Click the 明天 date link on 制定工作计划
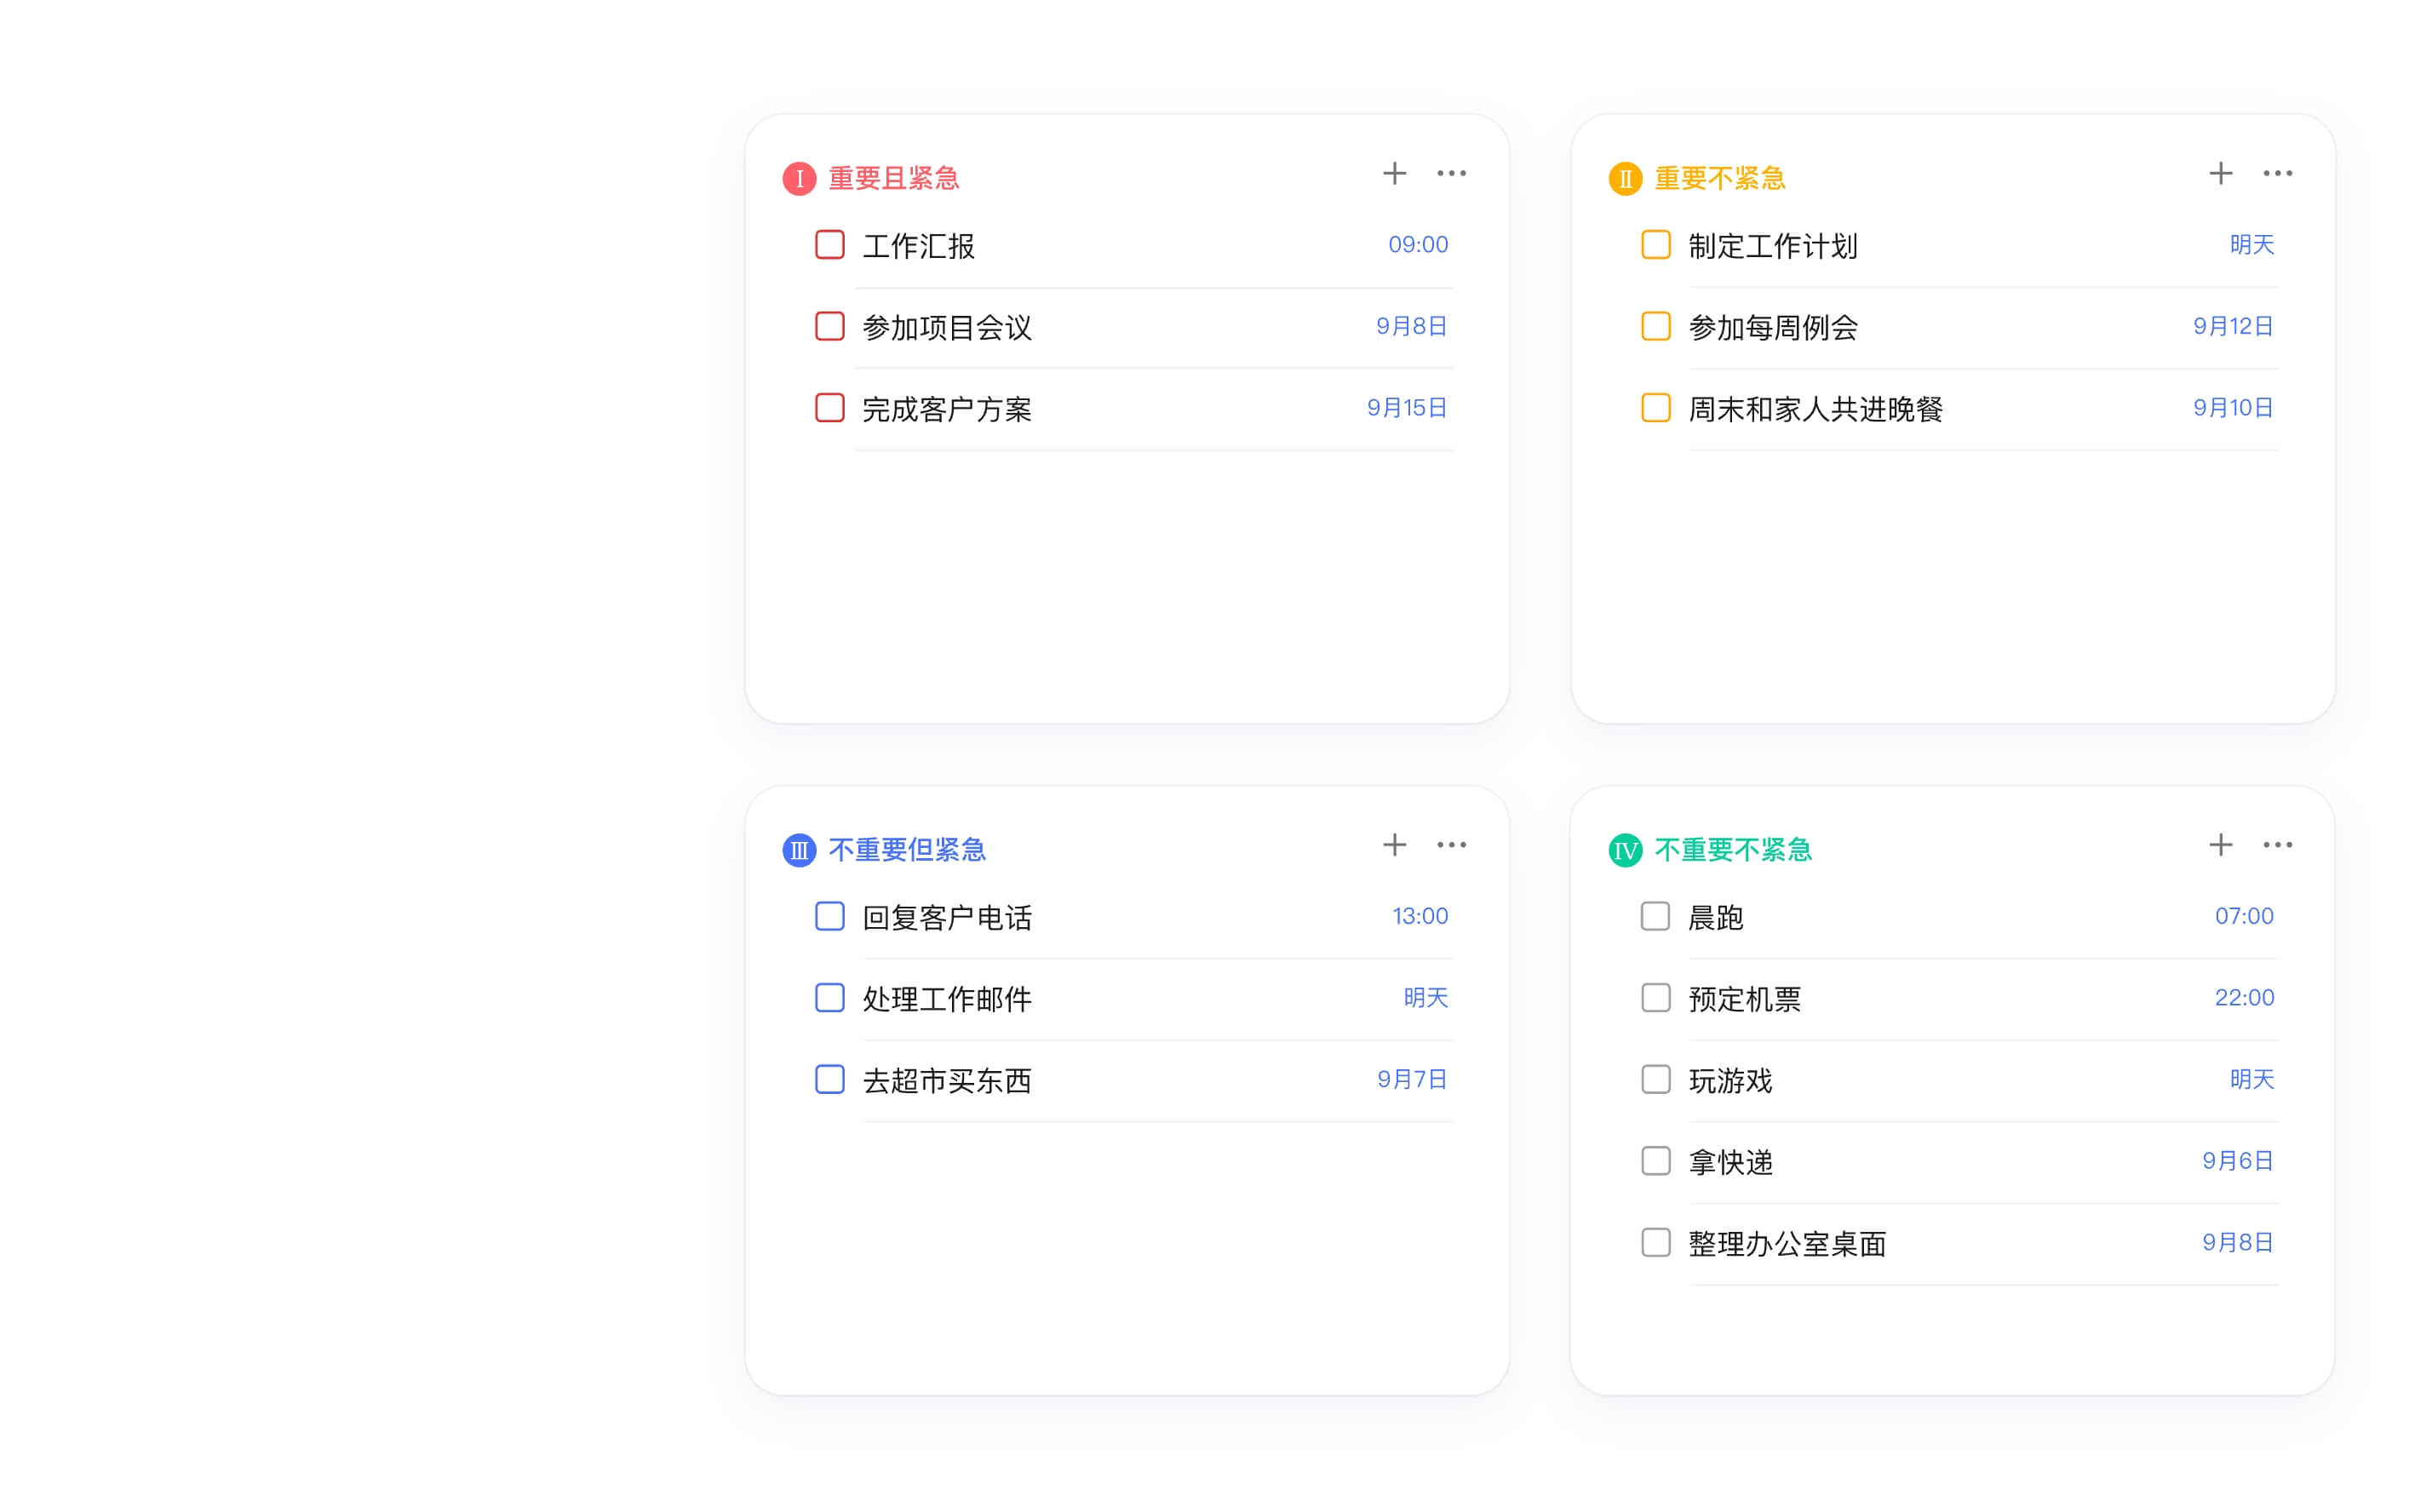 [x=2252, y=245]
